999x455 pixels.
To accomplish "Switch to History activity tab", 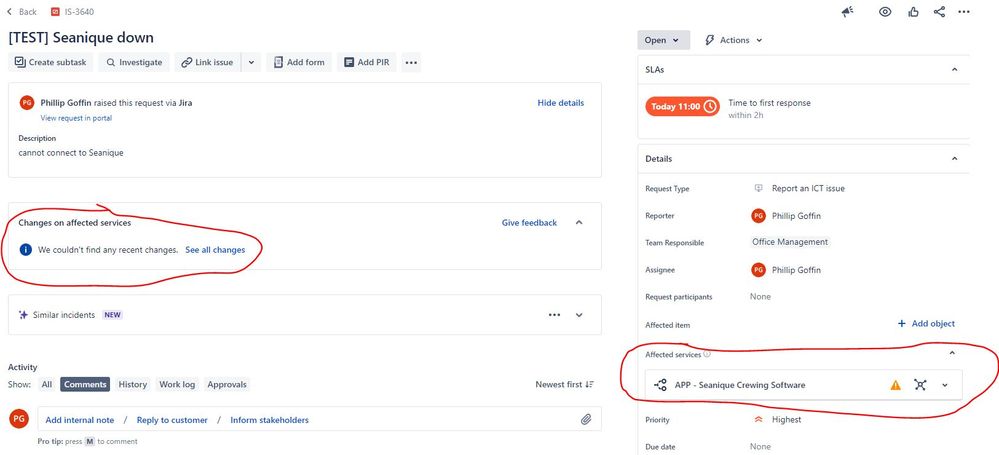I will [x=133, y=384].
